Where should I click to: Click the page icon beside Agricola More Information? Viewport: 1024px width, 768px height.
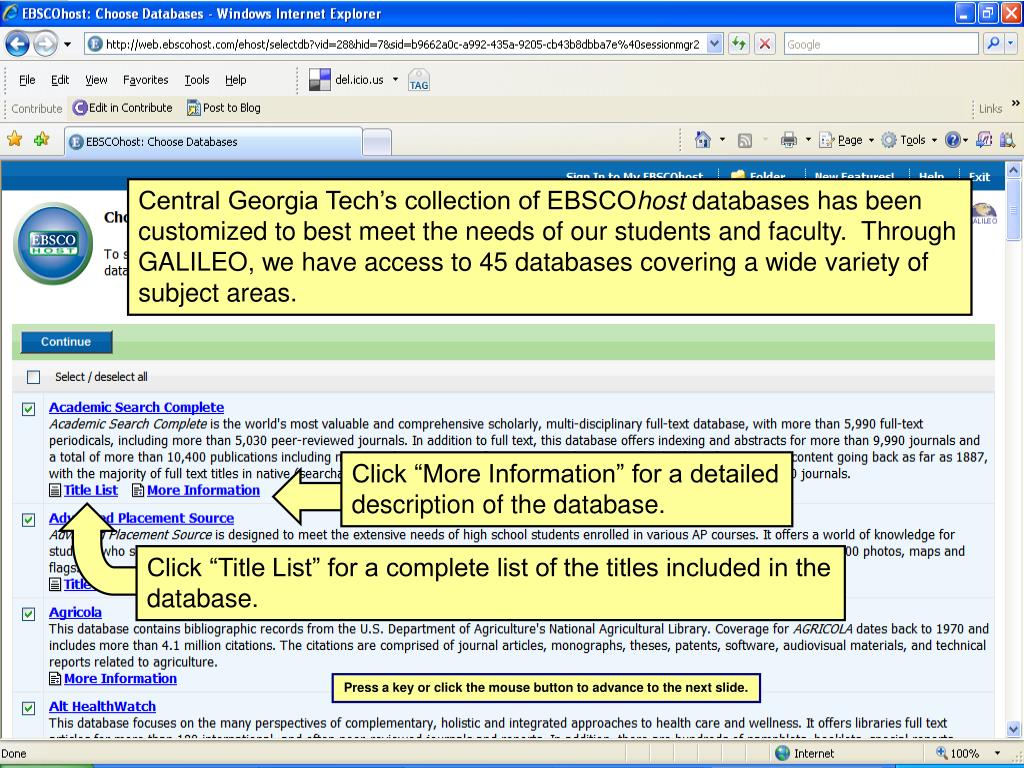tap(55, 679)
